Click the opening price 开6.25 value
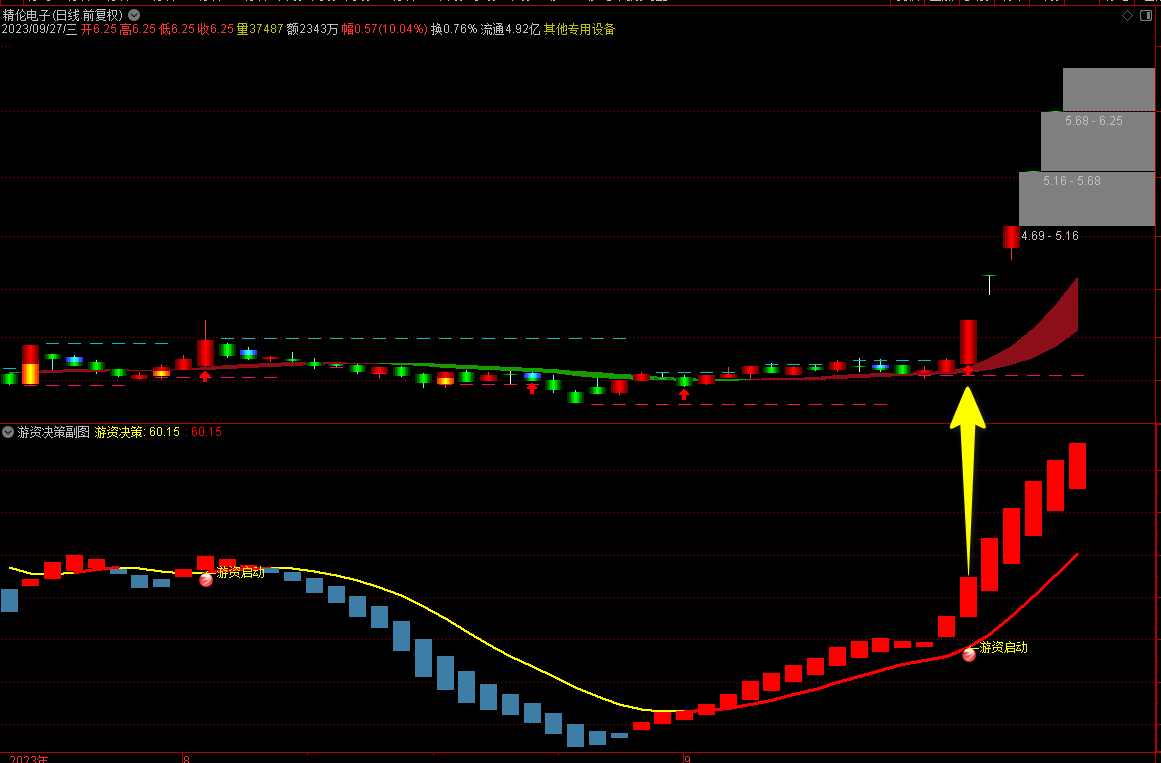 [x=99, y=30]
